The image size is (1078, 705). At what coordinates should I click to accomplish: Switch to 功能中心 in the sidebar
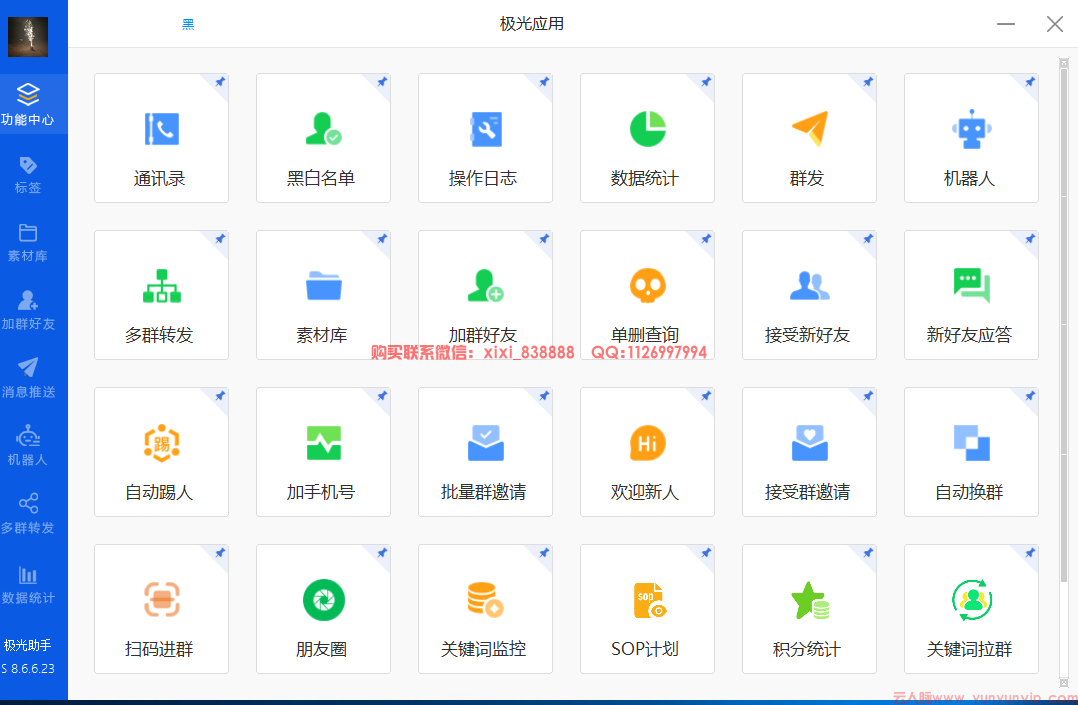tap(28, 104)
